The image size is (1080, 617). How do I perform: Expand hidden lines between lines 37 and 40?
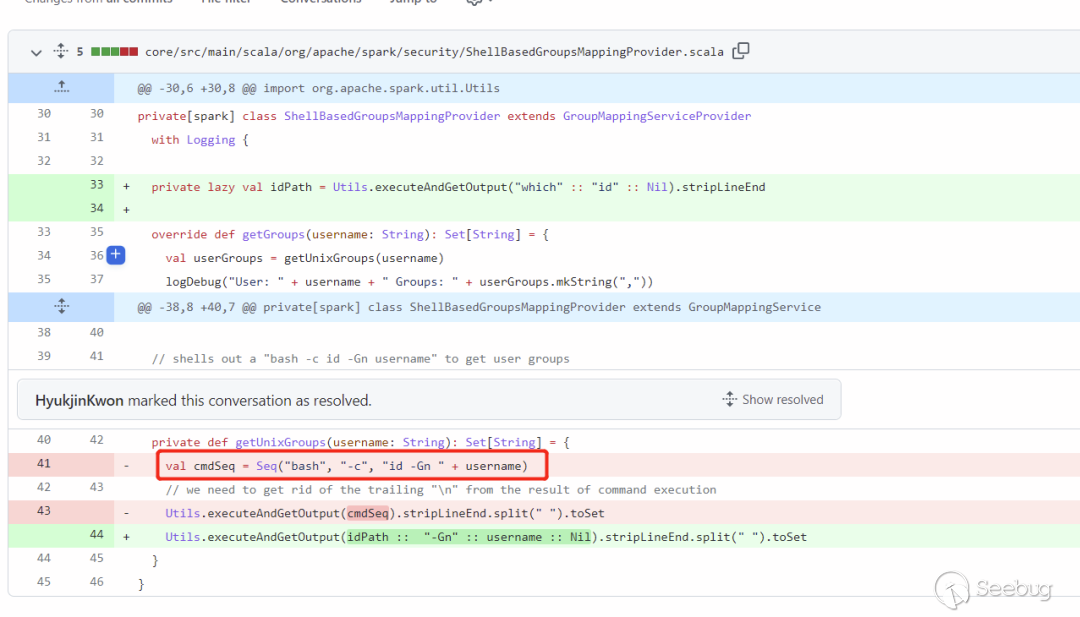point(61,307)
